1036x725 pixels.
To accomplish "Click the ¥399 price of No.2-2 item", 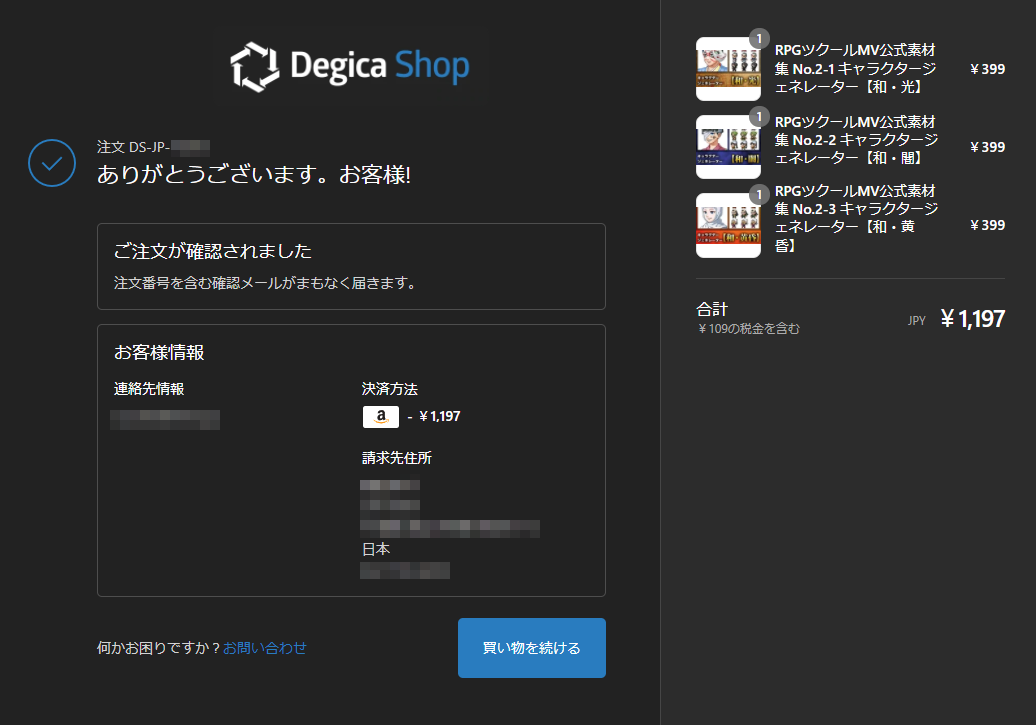I will pyautogui.click(x=987, y=147).
